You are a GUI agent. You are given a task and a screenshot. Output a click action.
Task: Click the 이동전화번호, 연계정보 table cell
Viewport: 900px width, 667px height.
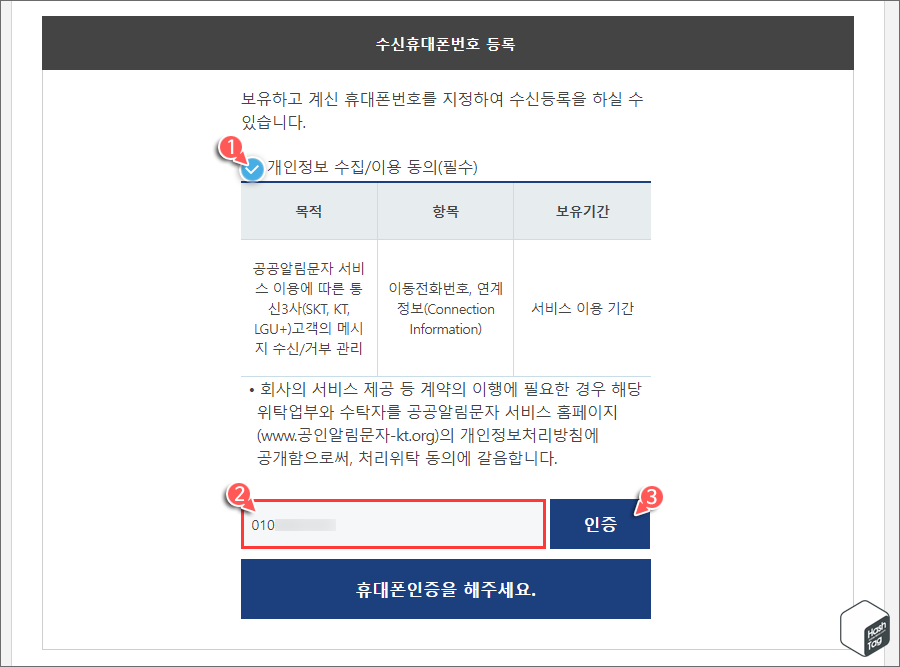click(445, 310)
